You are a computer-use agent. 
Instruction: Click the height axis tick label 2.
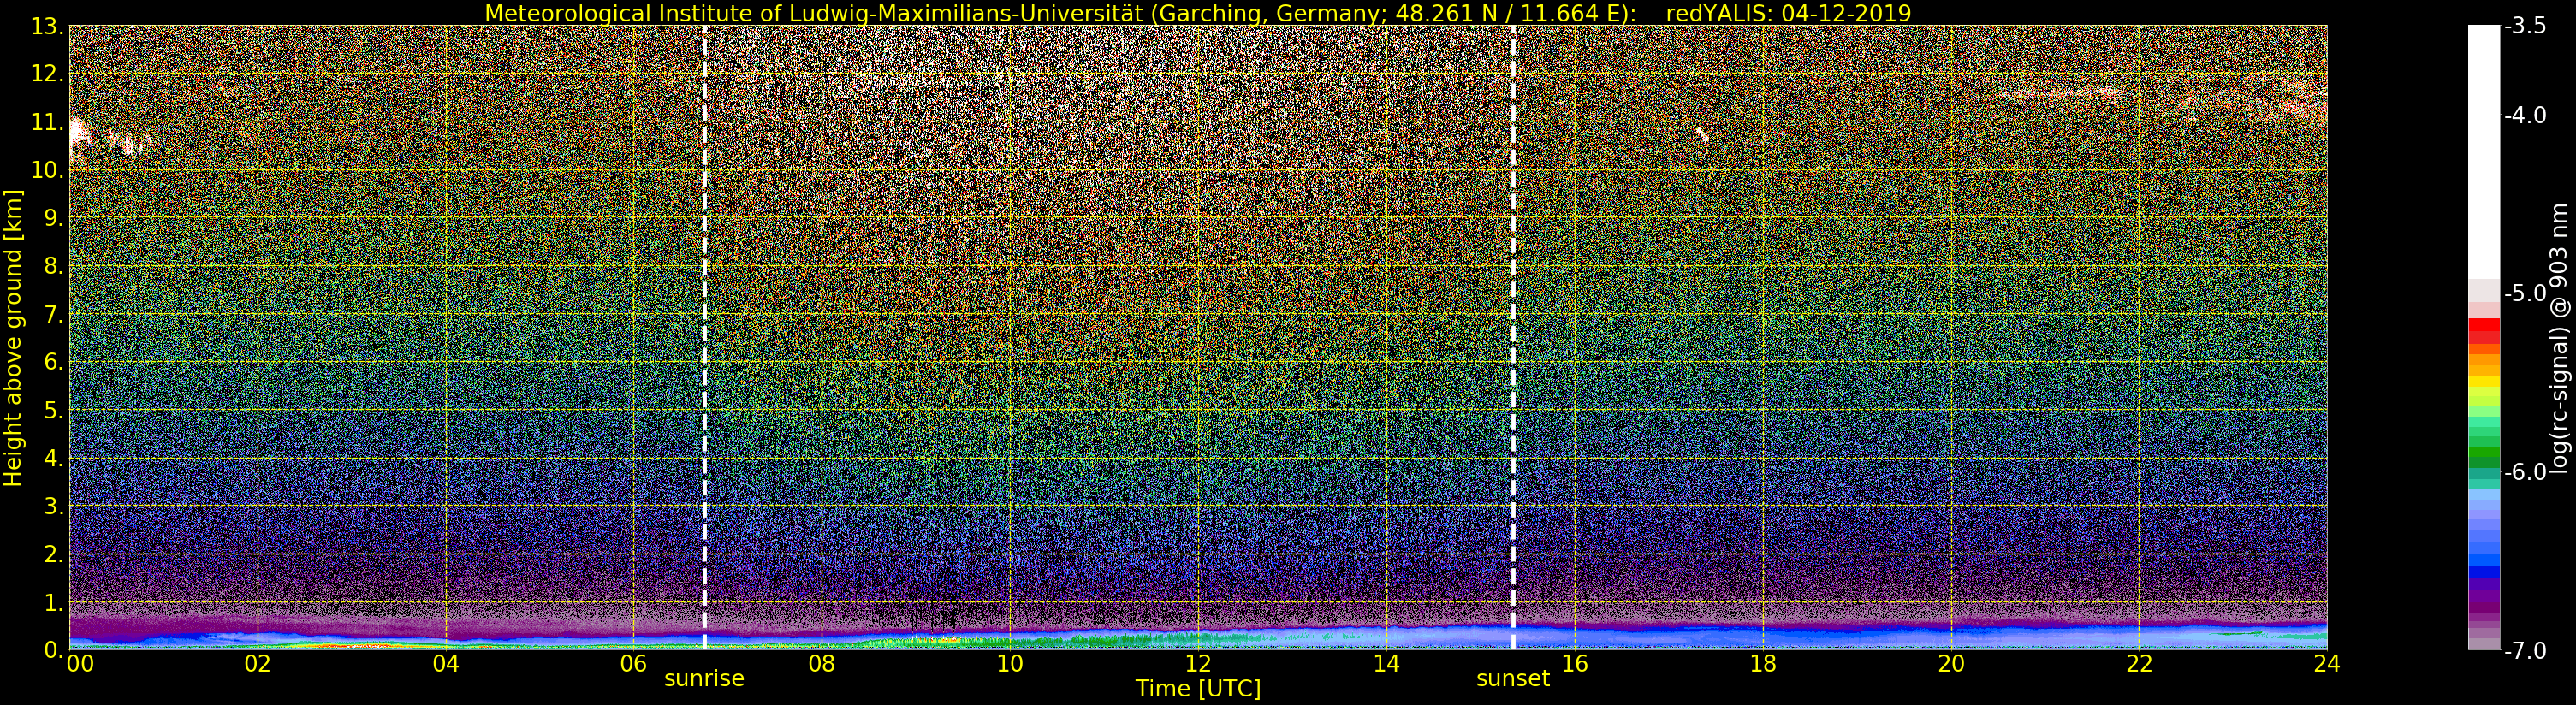click(x=52, y=554)
